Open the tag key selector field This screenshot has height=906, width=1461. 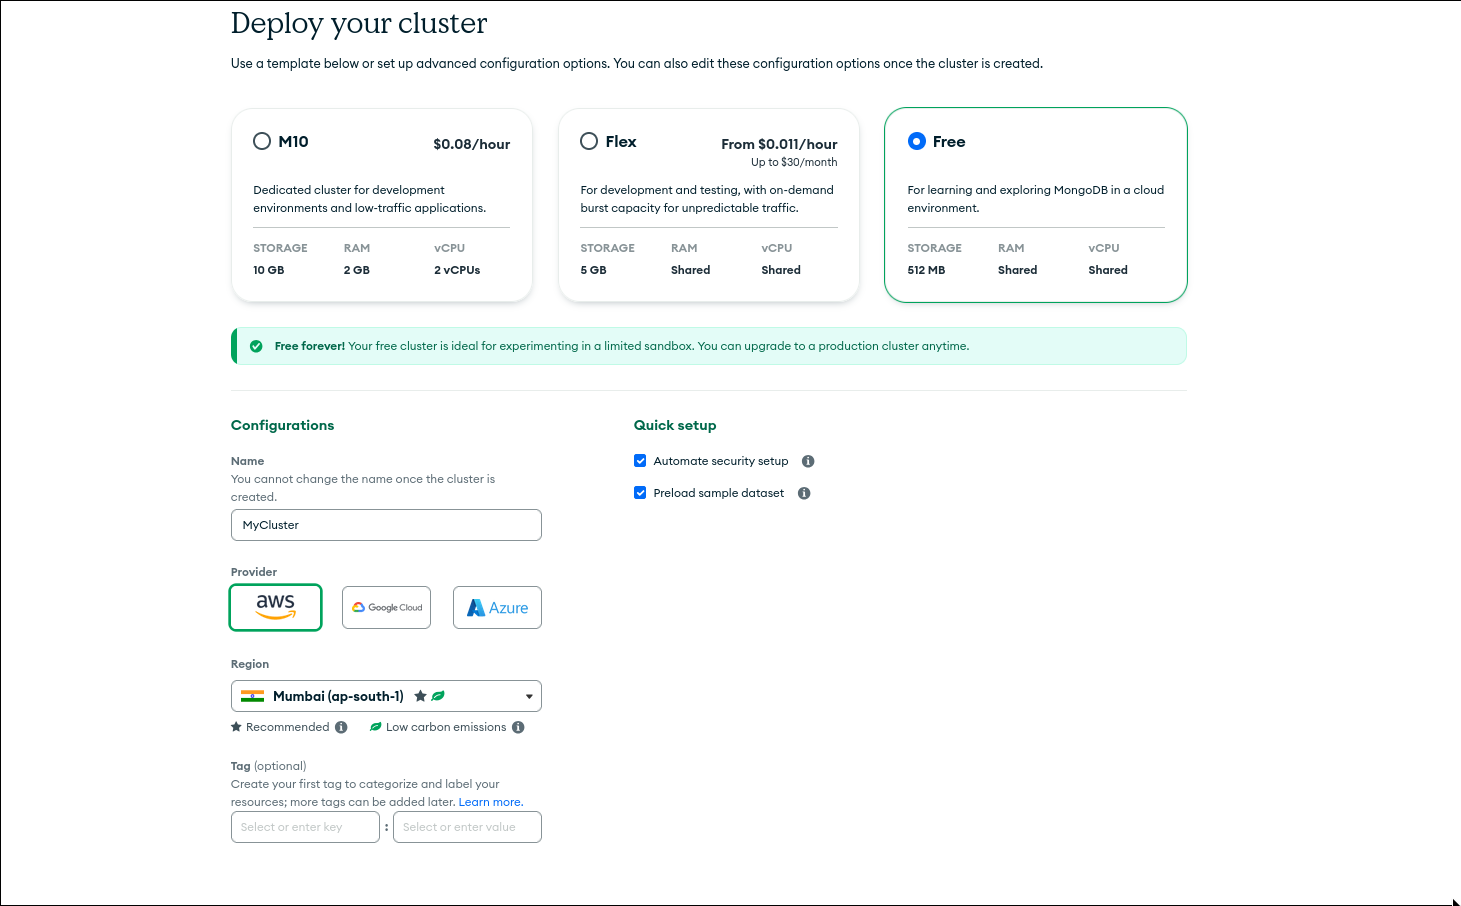305,827
